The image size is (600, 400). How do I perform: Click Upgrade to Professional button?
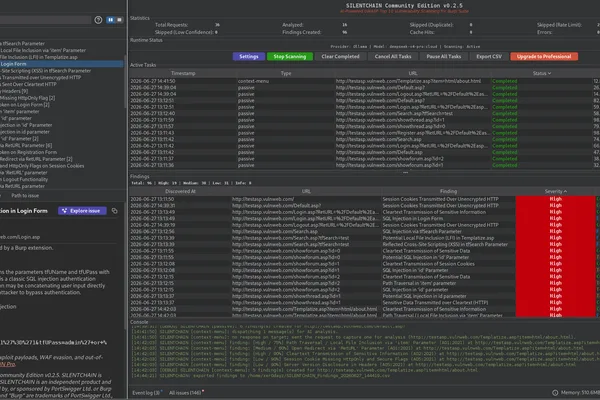coord(544,57)
